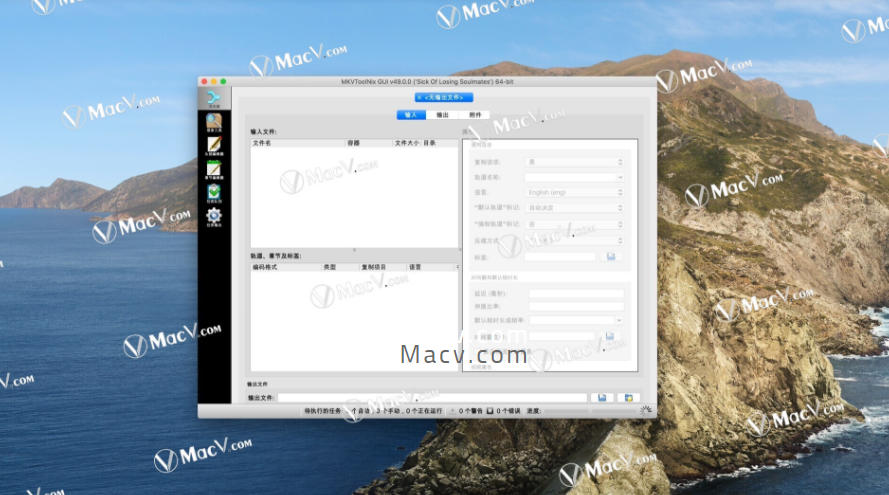Click the 输入文件: label above file list
Image resolution: width=889 pixels, height=495 pixels.
(x=263, y=132)
